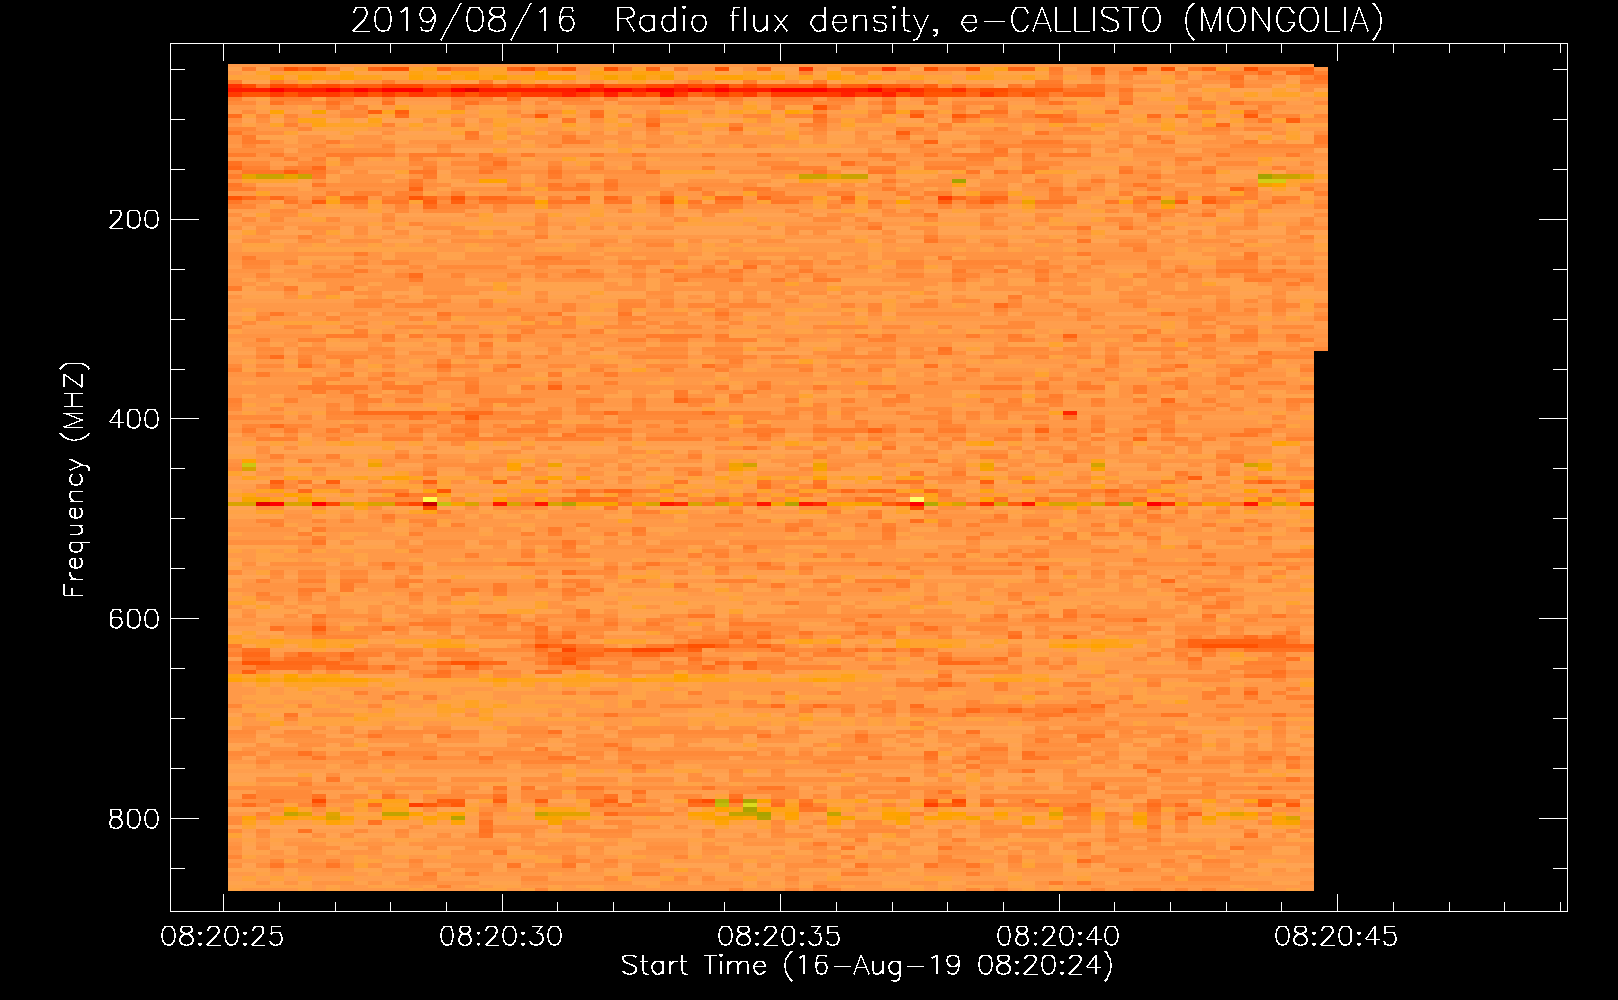Image resolution: width=1618 pixels, height=1000 pixels.
Task: Click the 08:20:35 time label
Action: tap(780, 937)
